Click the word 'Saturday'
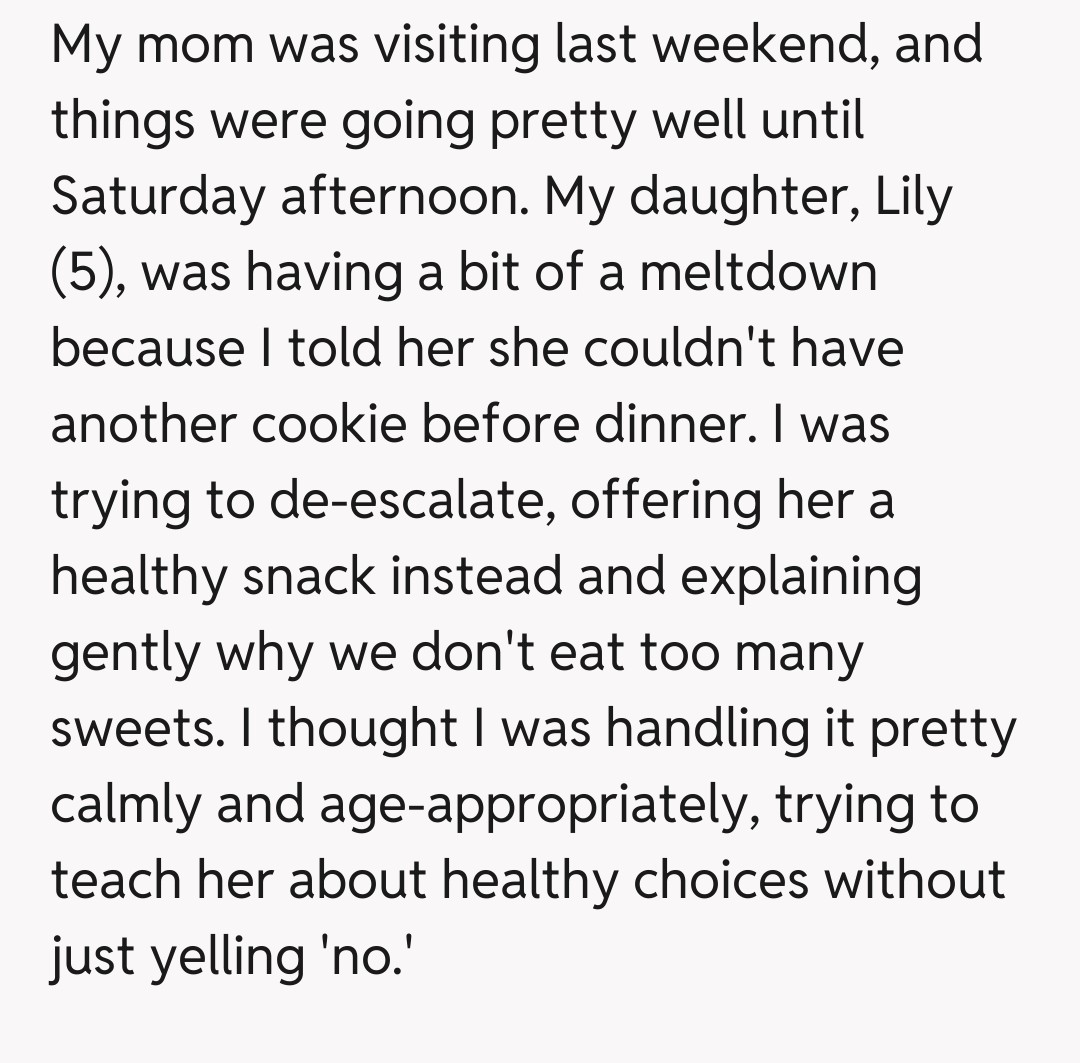The image size is (1080, 1063). coord(157,198)
